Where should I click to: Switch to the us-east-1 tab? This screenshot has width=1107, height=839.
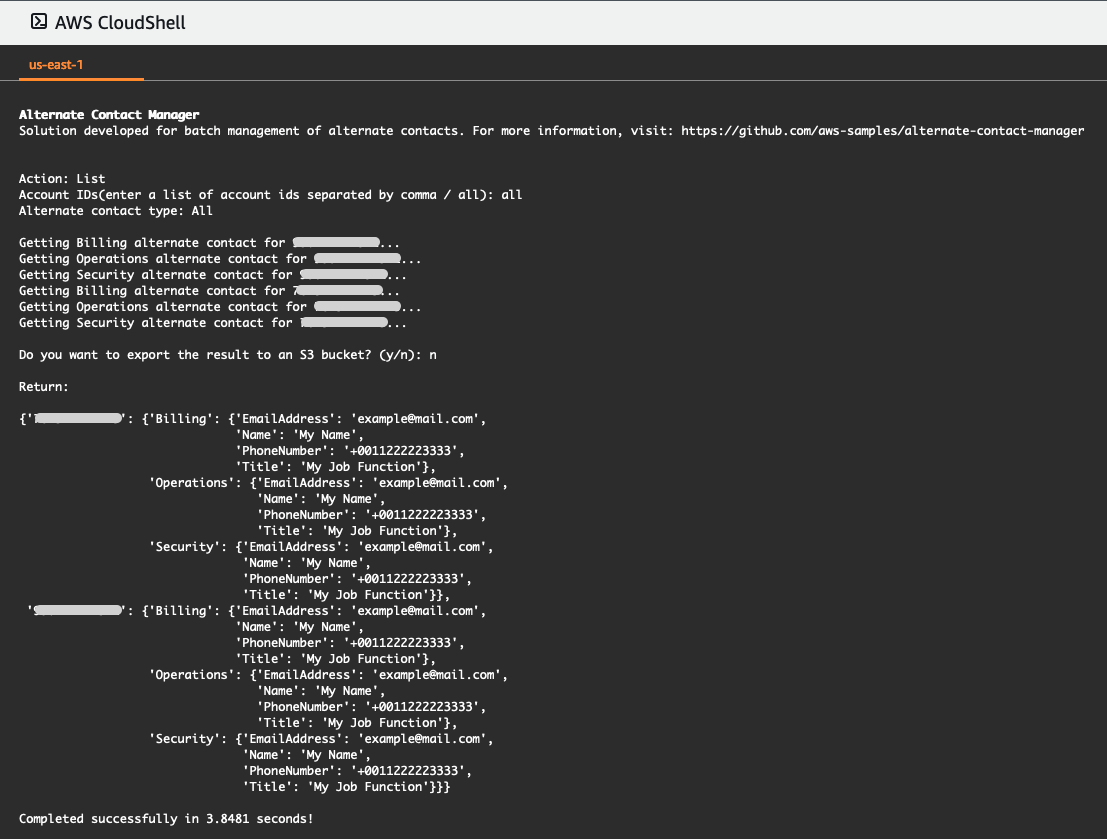click(56, 64)
